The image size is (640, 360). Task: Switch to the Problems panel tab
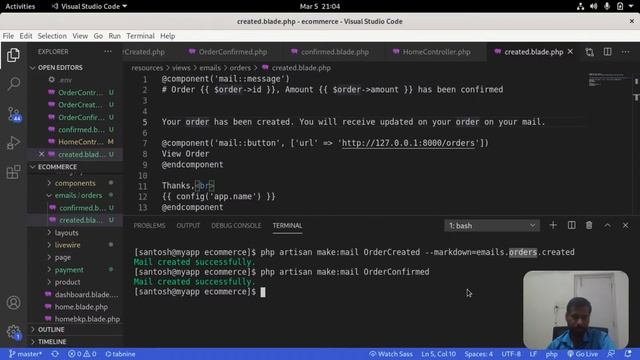click(149, 225)
